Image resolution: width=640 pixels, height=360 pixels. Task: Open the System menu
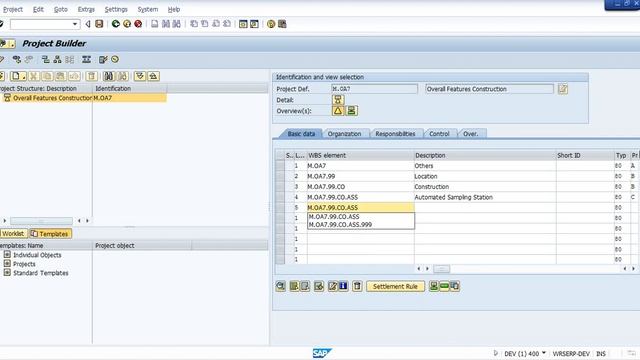[x=147, y=9]
